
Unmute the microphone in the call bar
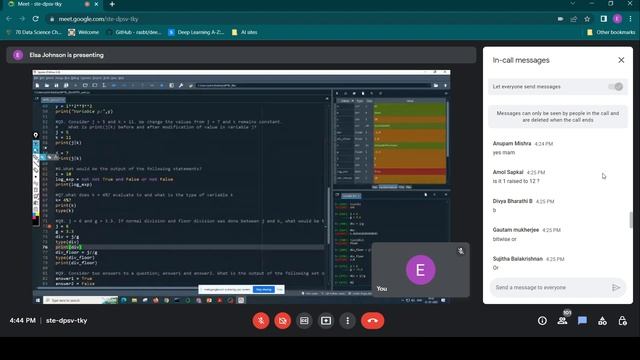(x=261, y=321)
